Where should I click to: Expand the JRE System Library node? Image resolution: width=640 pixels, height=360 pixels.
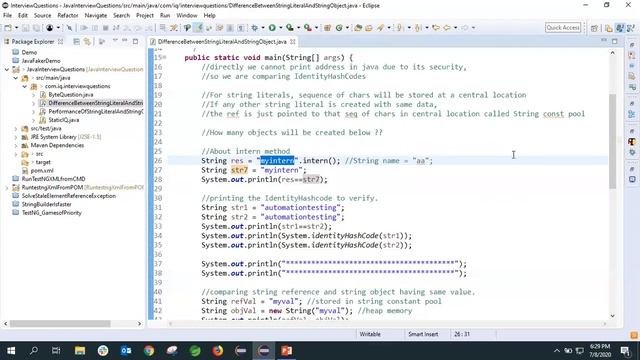point(16,137)
